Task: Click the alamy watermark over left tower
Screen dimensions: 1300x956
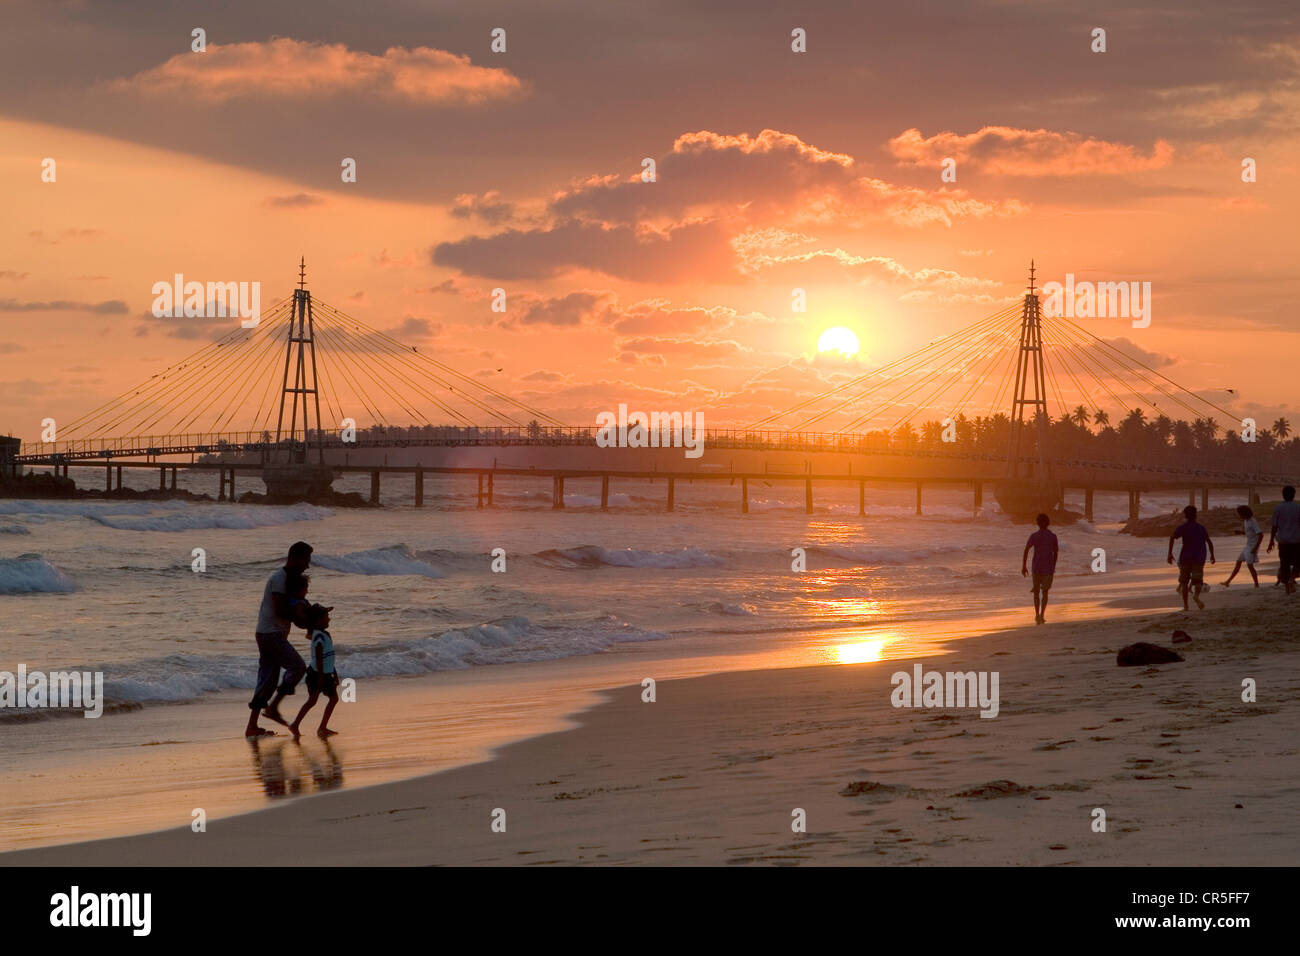Action: pyautogui.click(x=206, y=299)
